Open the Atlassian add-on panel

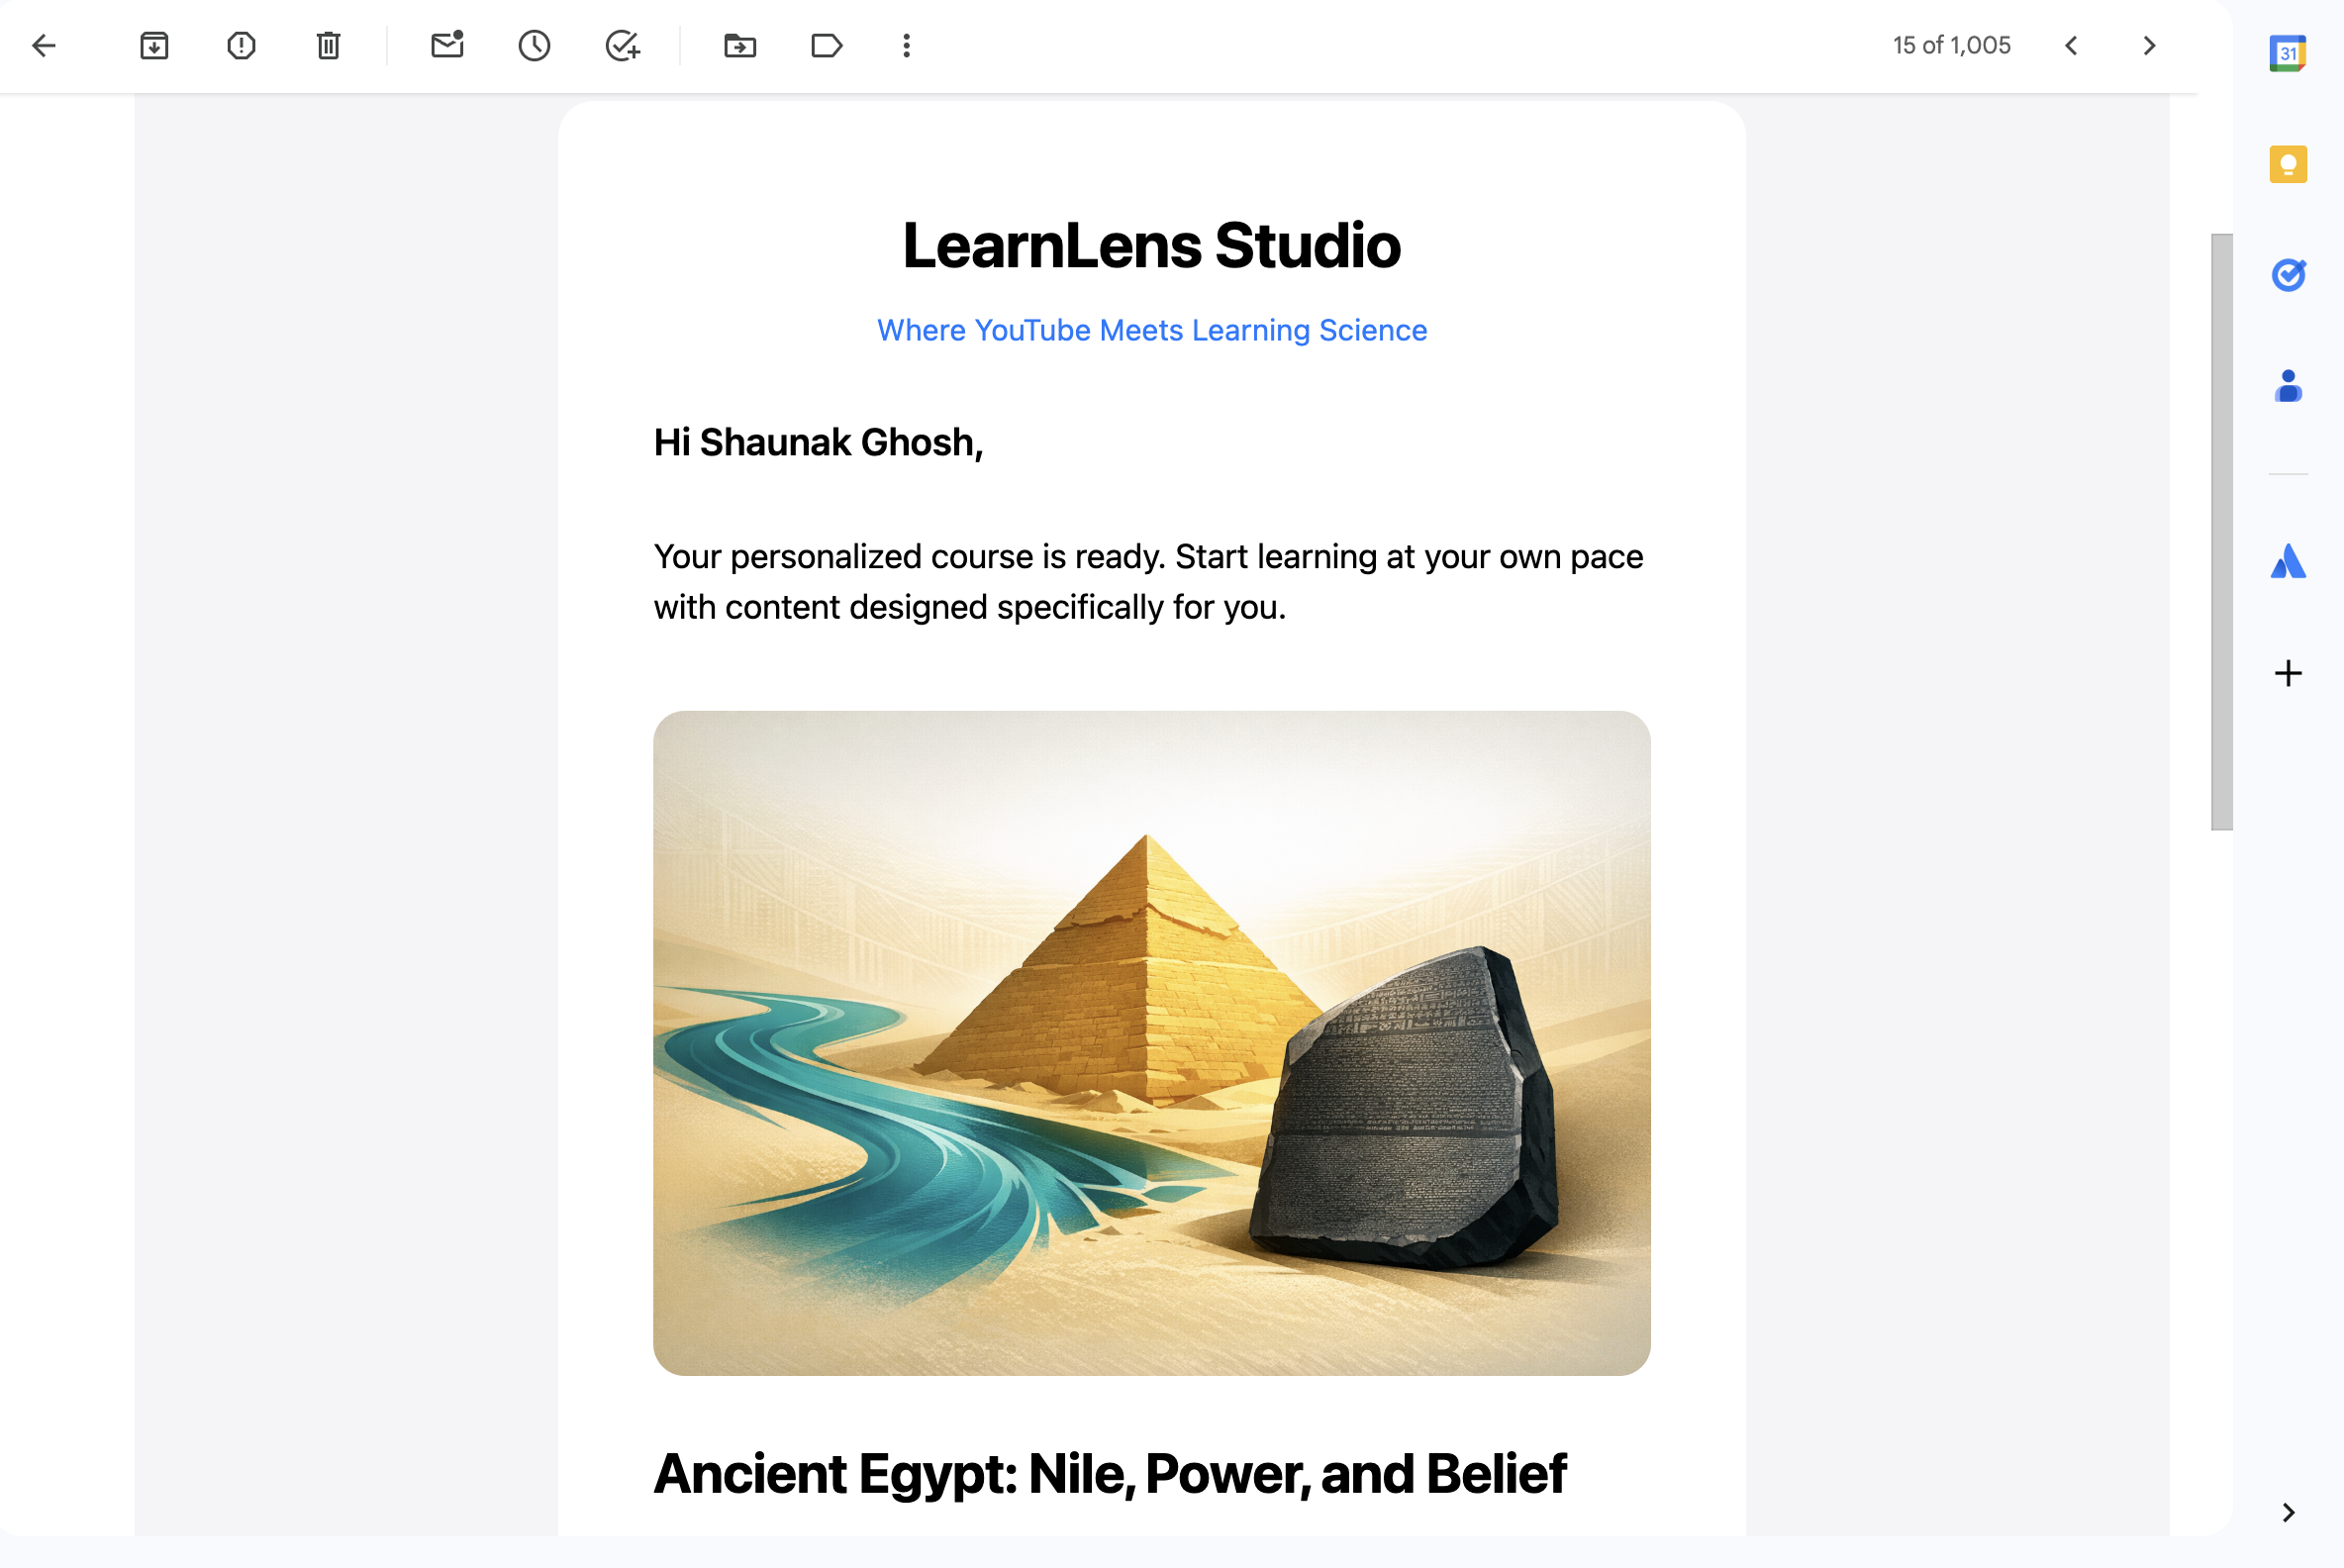click(x=2287, y=561)
